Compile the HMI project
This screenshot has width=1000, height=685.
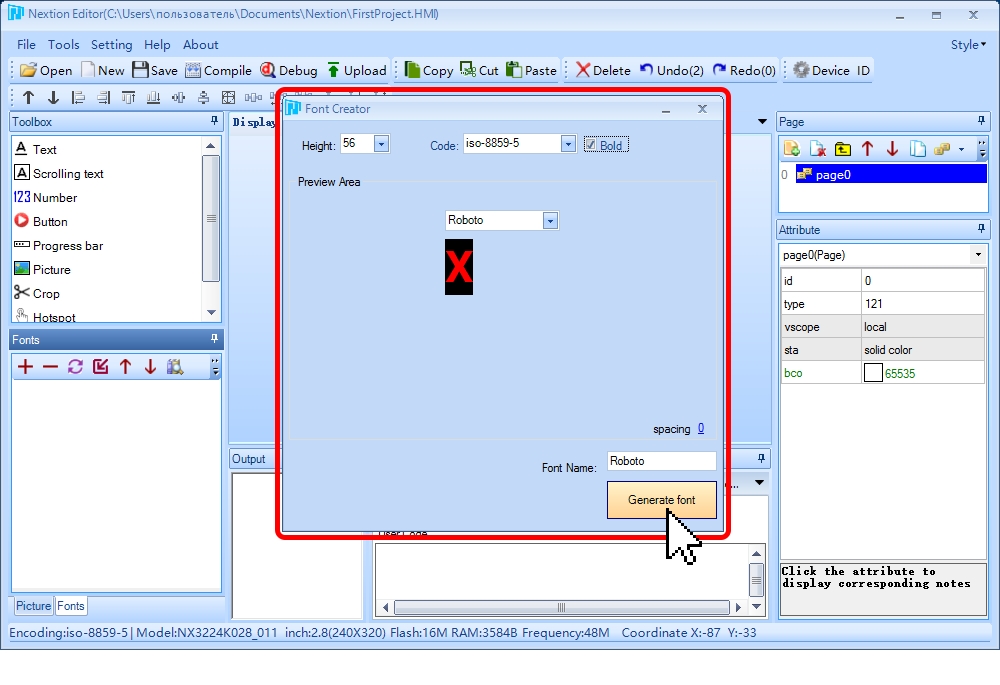point(218,70)
